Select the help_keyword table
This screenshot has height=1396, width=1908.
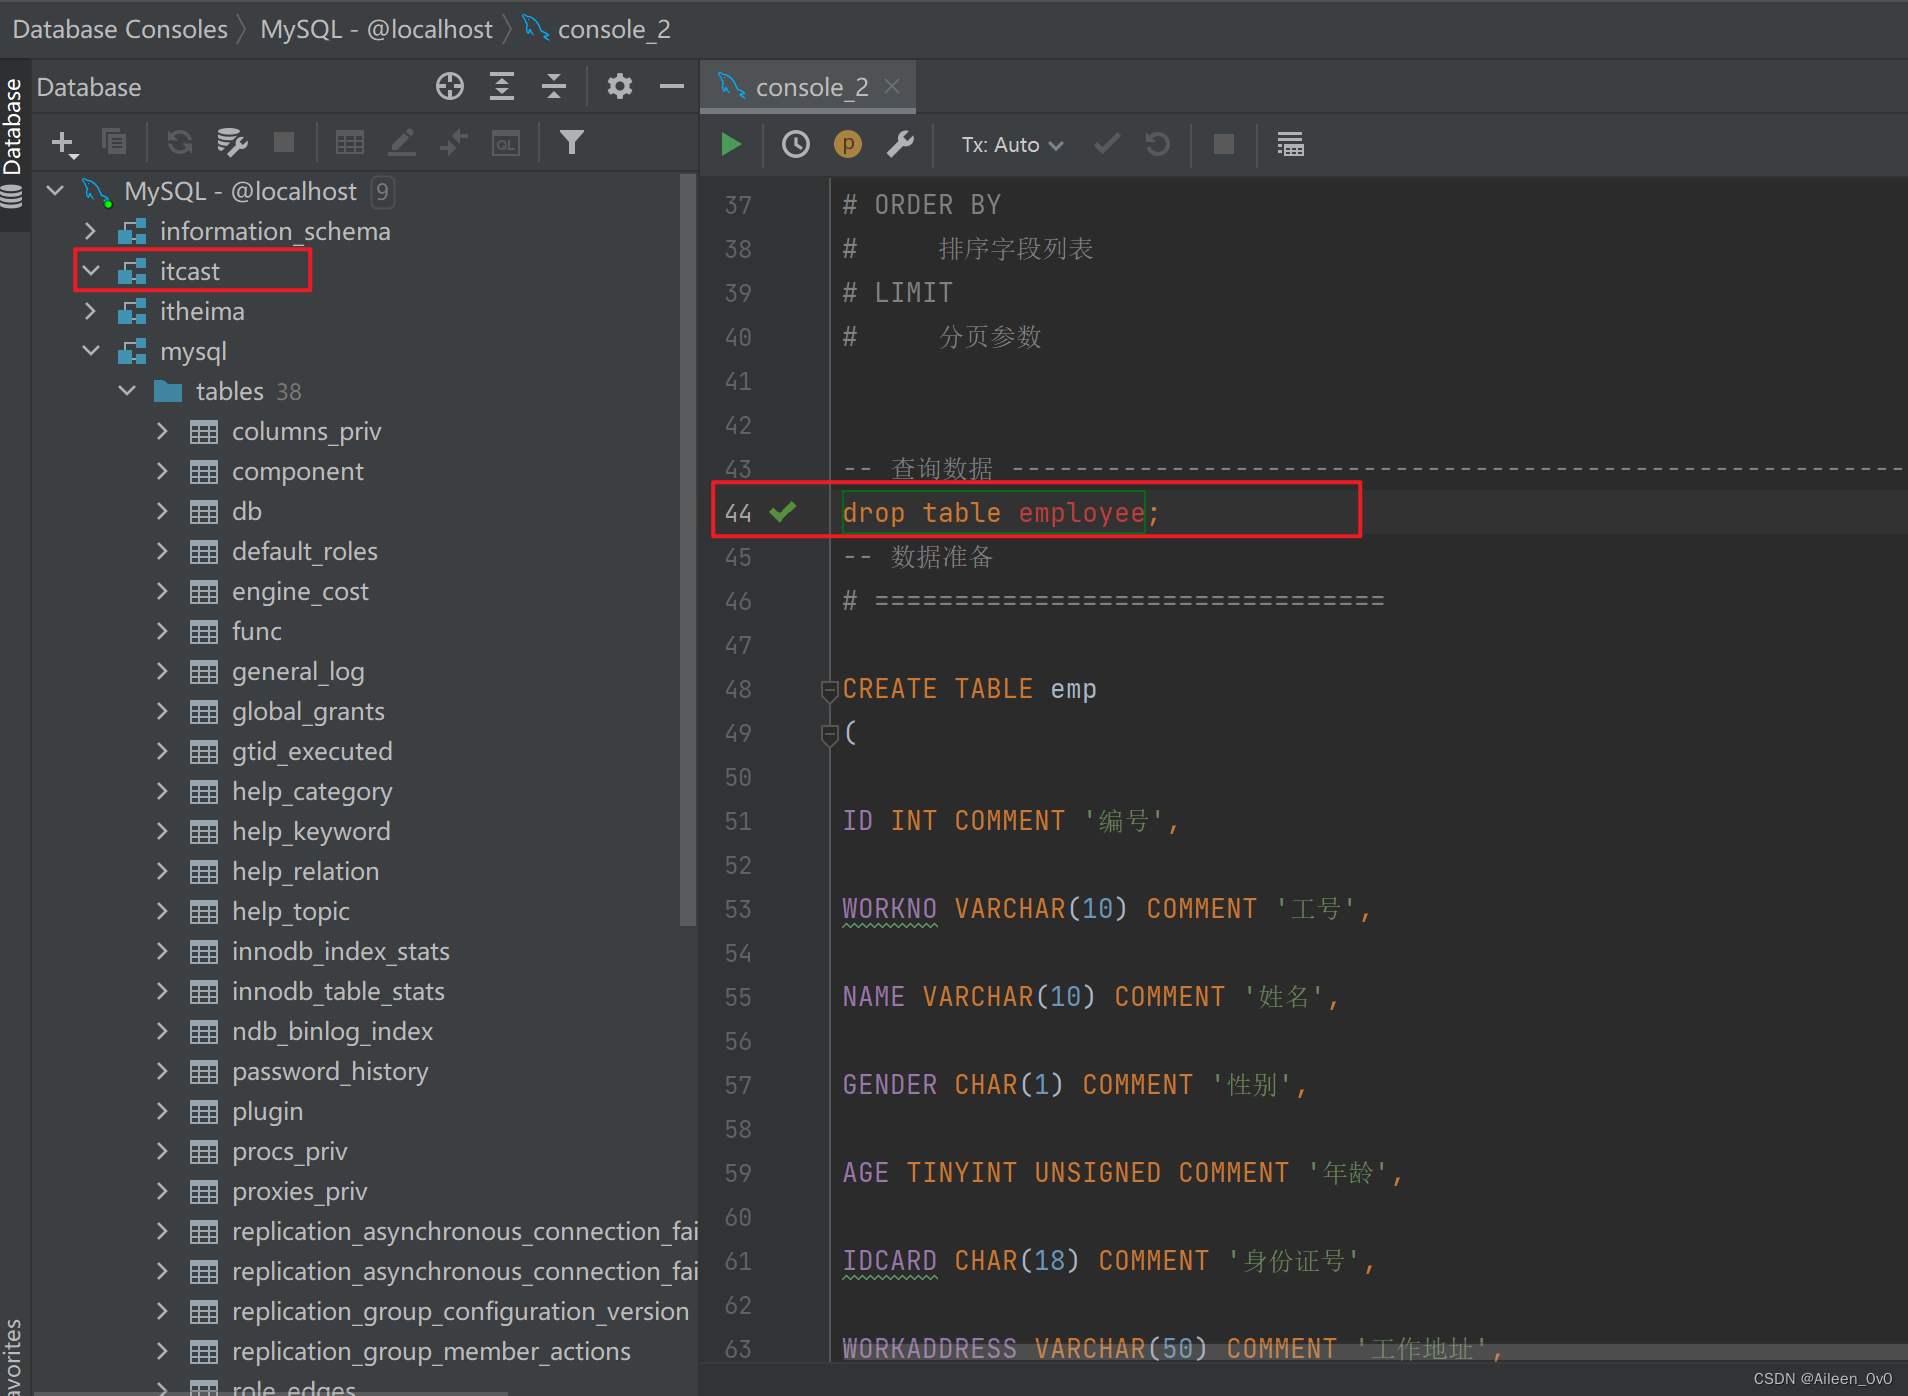(x=310, y=831)
